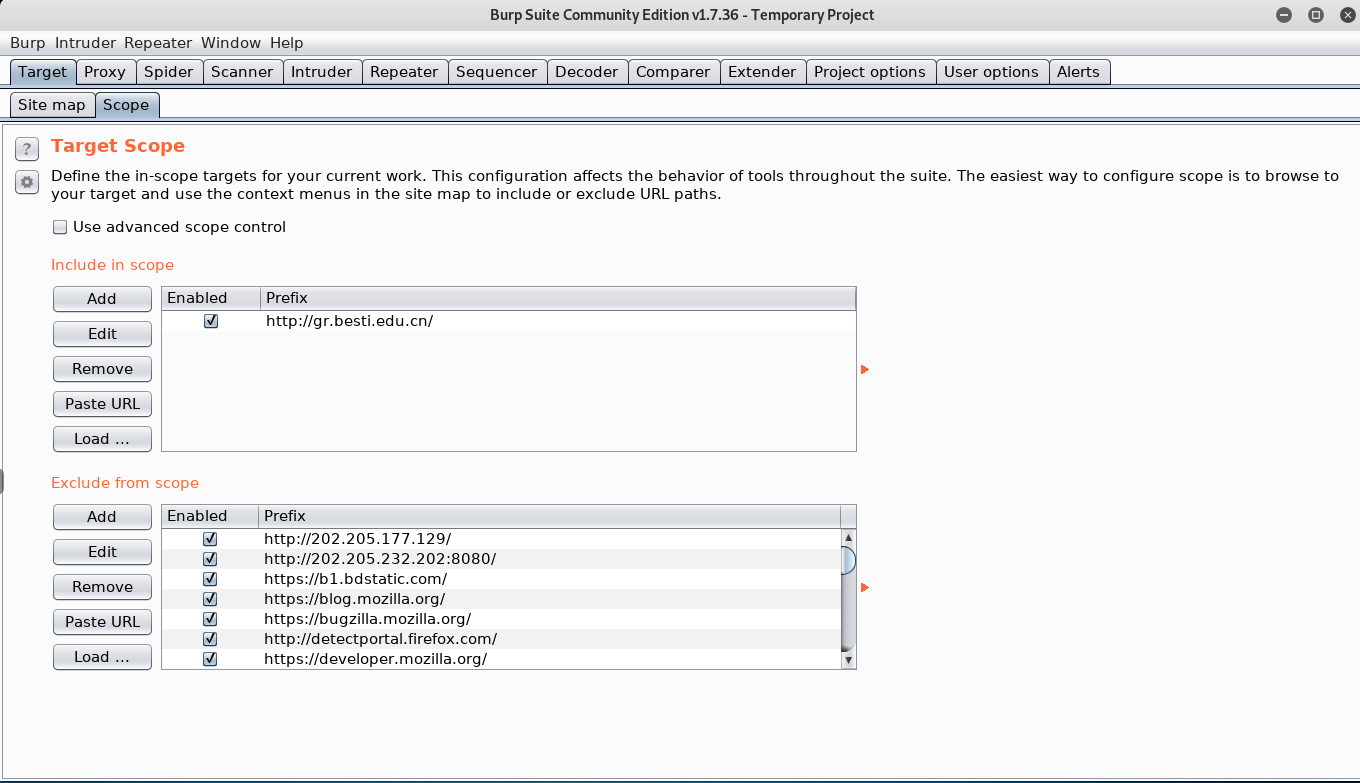Switch to the User options tab

pyautogui.click(x=991, y=72)
